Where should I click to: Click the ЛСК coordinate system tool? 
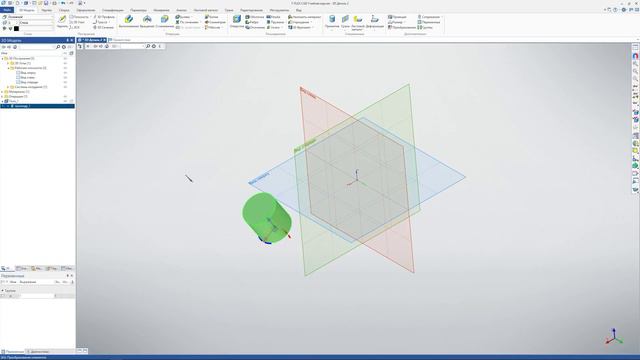(75, 27)
